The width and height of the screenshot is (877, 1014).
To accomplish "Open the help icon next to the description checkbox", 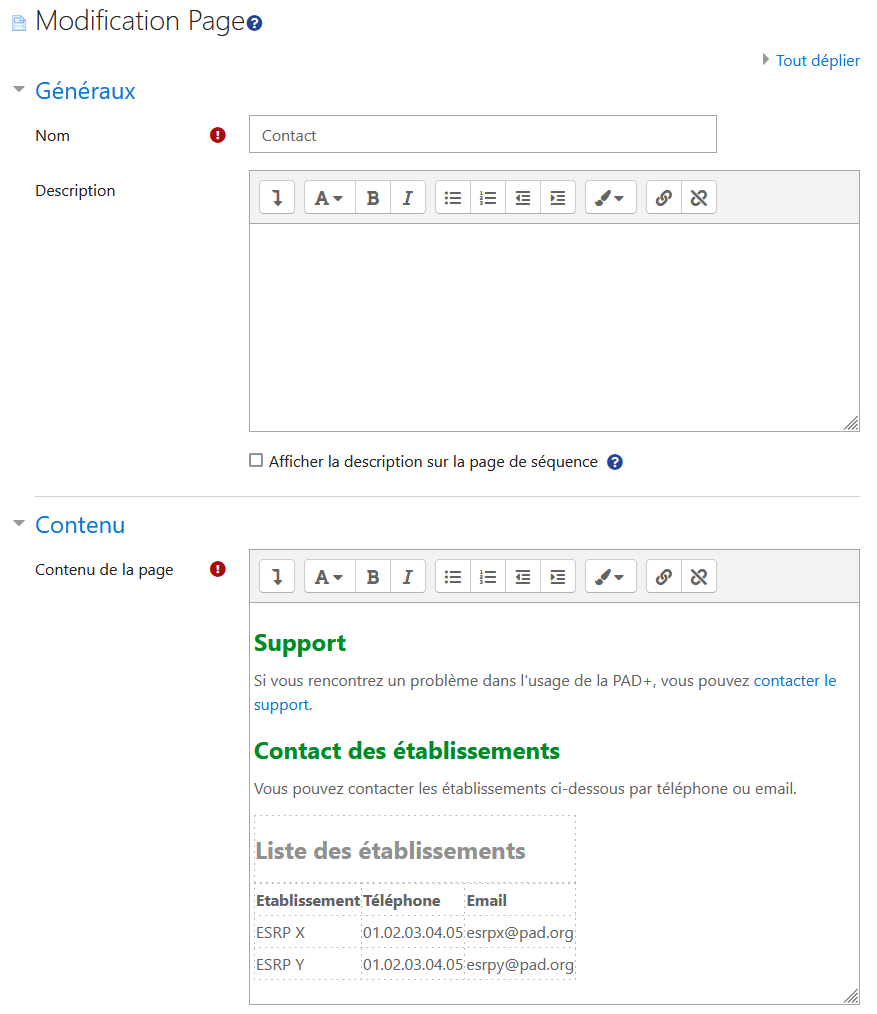I will (615, 461).
